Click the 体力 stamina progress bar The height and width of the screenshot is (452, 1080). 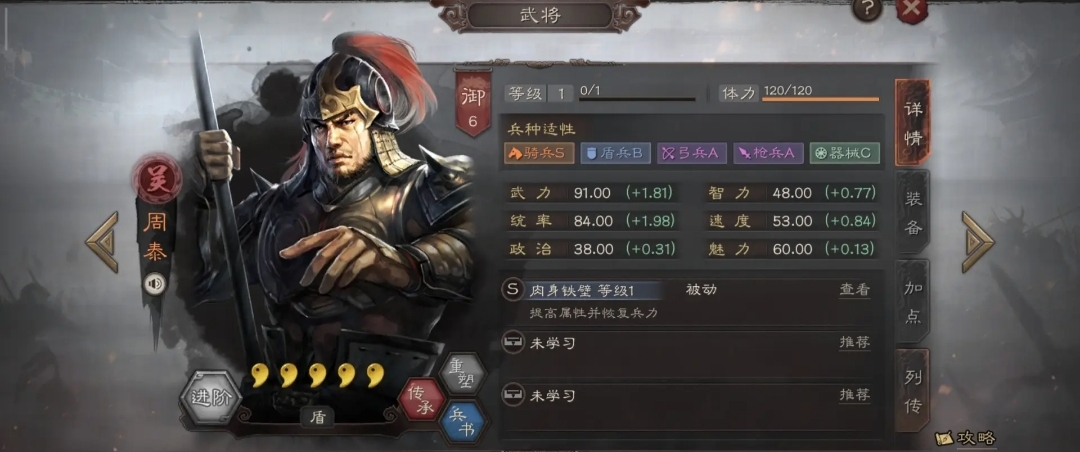[x=820, y=99]
